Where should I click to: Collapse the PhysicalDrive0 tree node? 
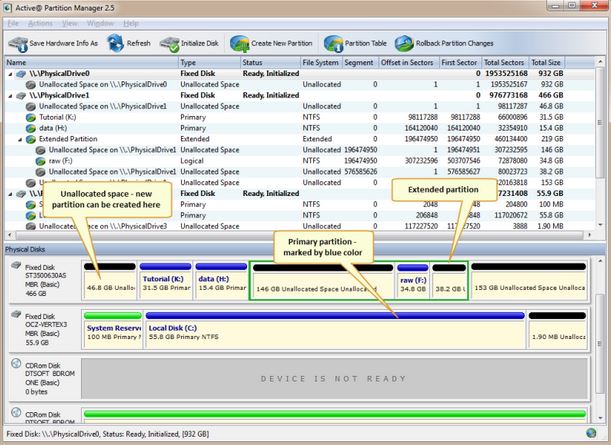point(11,74)
